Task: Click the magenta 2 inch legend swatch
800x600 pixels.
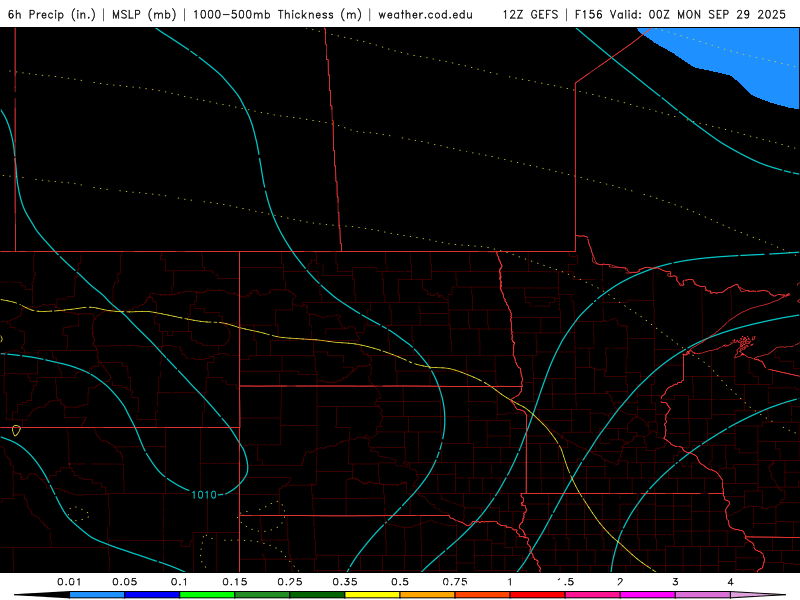Action: 648,595
